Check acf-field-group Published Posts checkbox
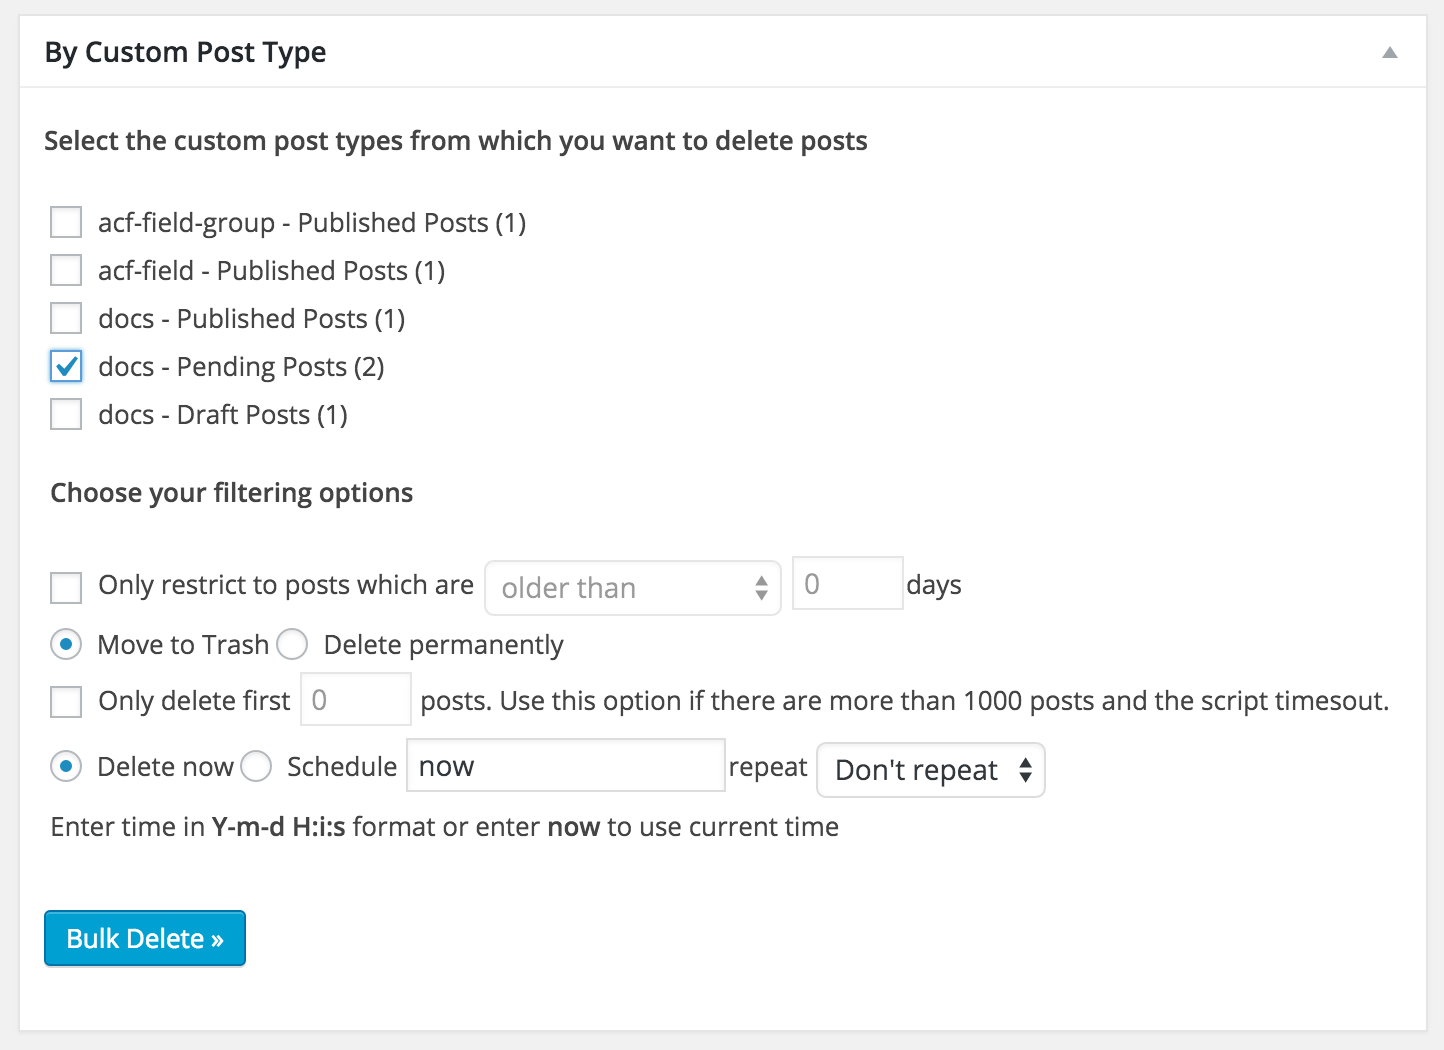The width and height of the screenshot is (1444, 1050). click(66, 222)
